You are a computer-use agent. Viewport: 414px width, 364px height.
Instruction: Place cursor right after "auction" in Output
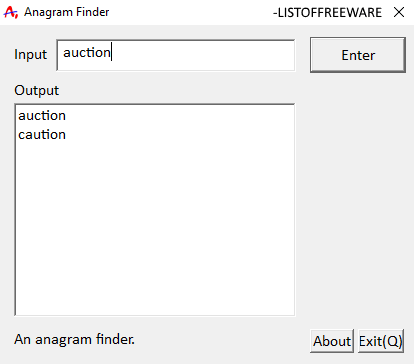pos(67,116)
